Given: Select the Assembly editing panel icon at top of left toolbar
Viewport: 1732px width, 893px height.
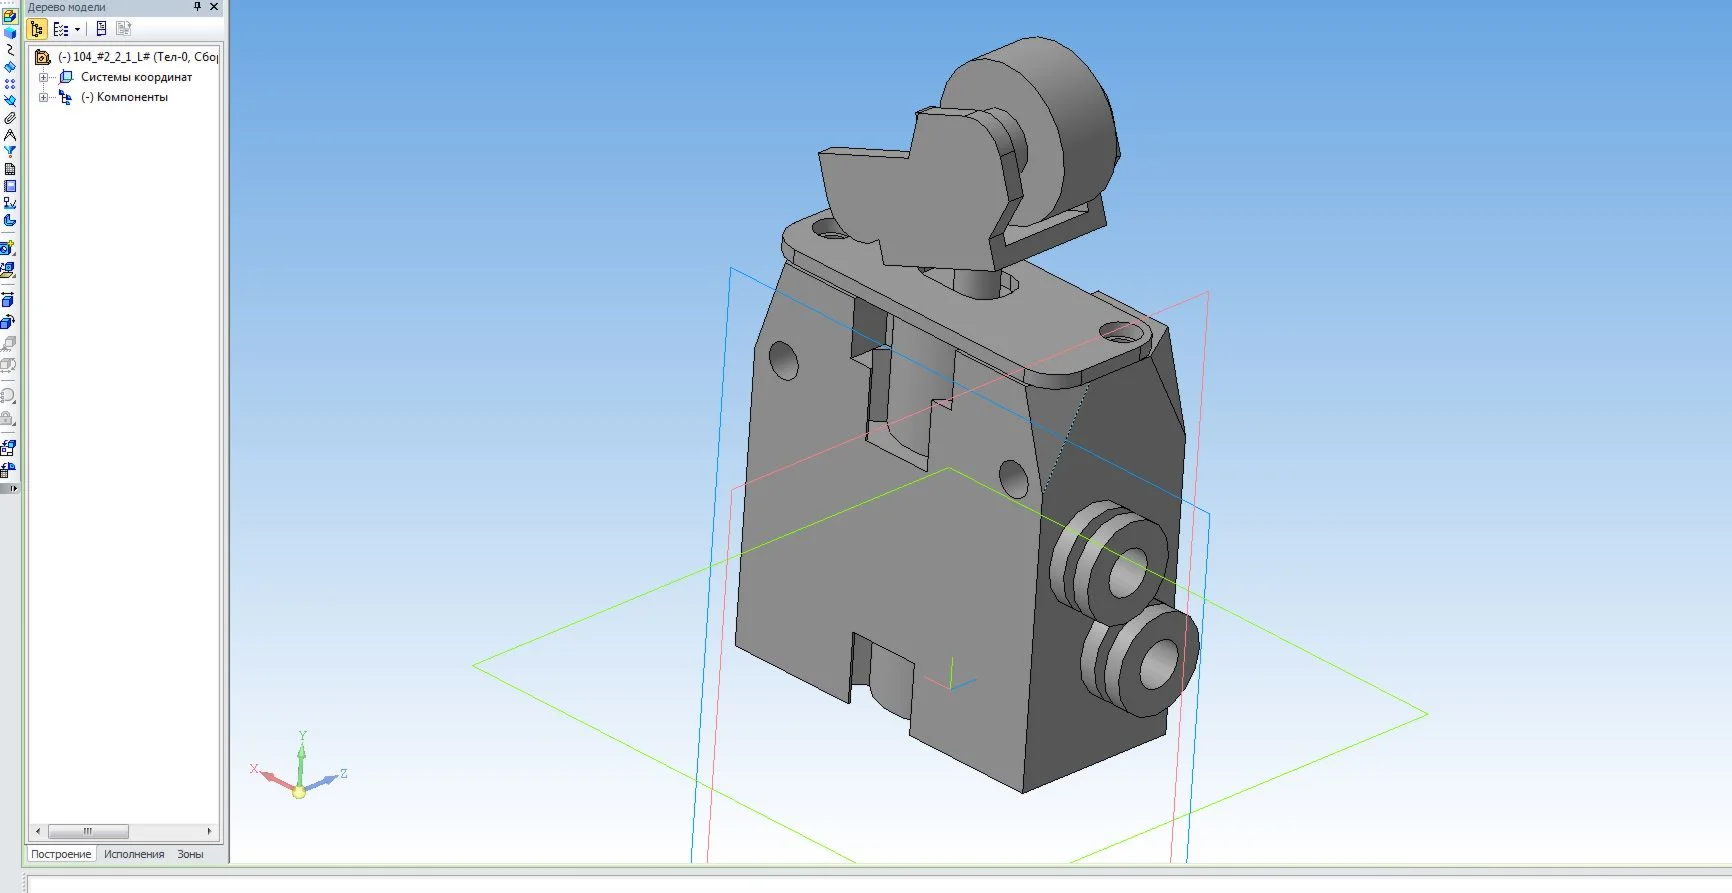Looking at the screenshot, I should click(x=10, y=16).
